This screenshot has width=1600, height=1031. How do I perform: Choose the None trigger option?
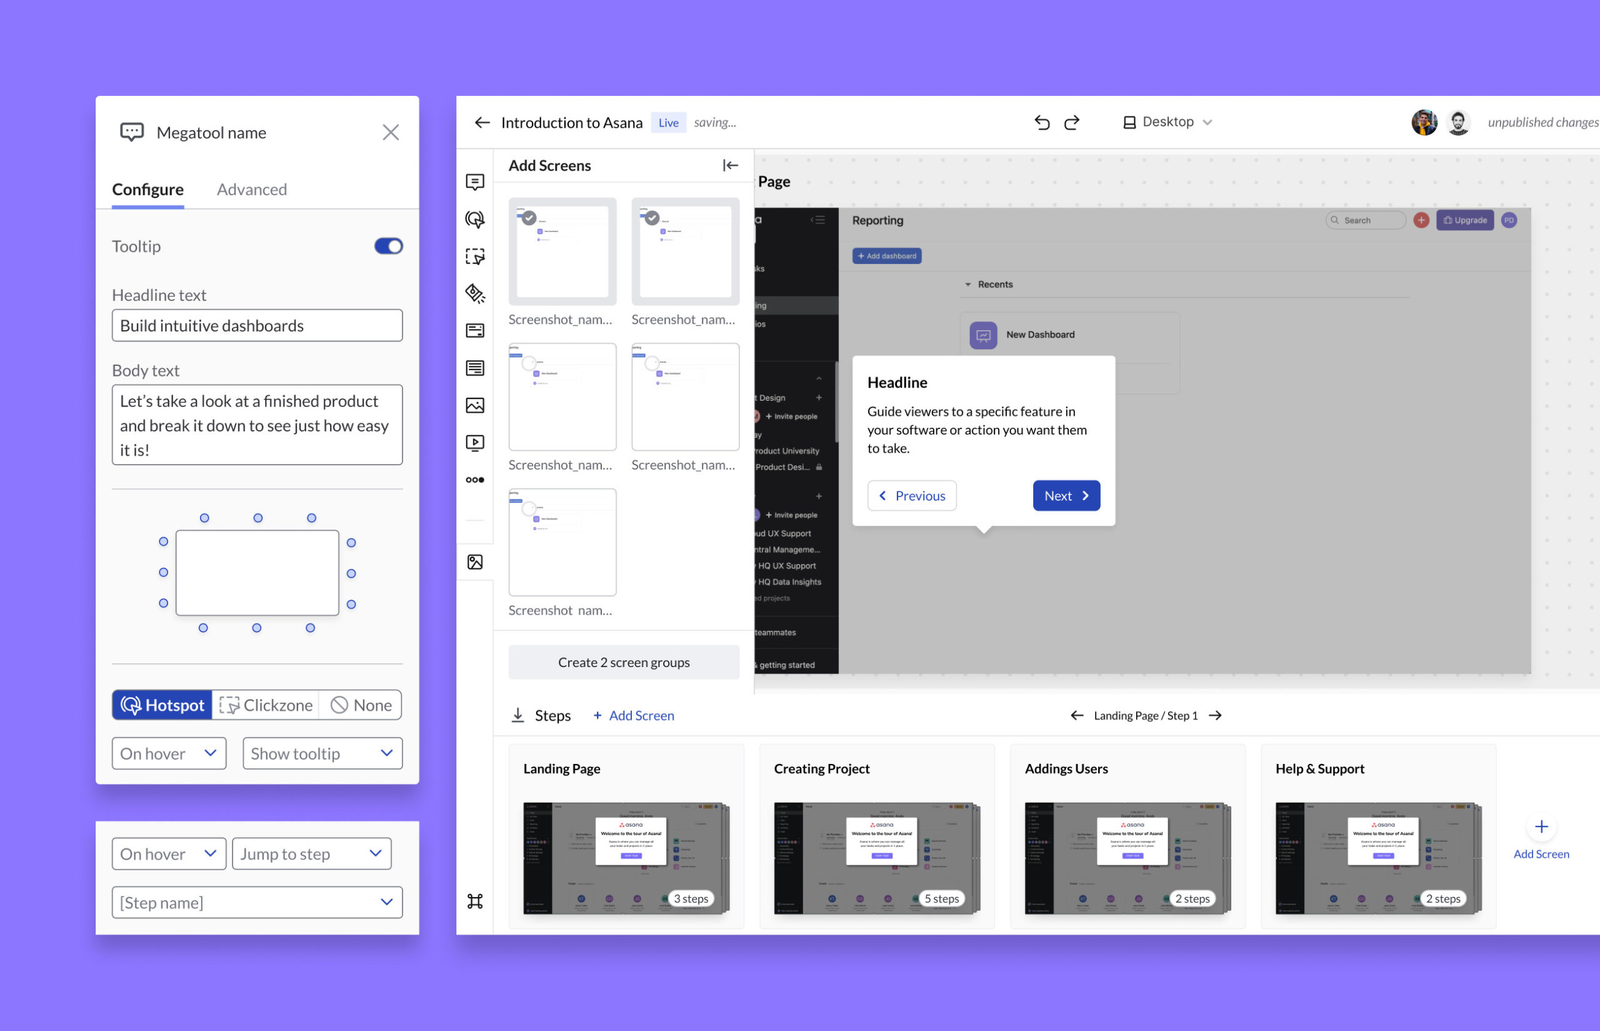[x=361, y=705]
